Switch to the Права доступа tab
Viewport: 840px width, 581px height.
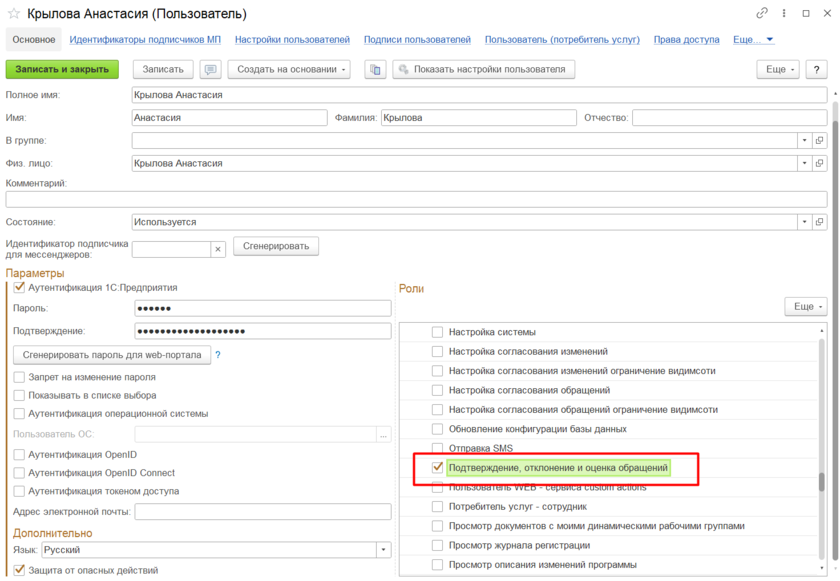685,40
